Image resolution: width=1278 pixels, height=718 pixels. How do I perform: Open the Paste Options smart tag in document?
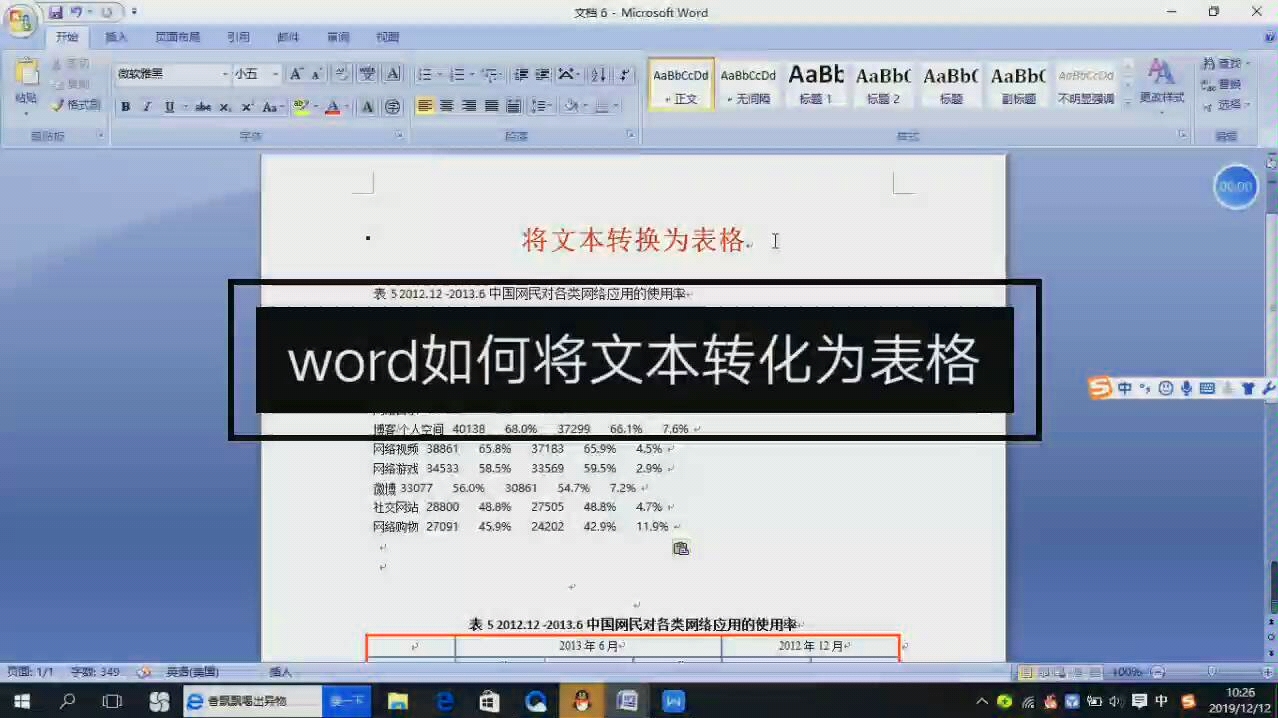681,548
